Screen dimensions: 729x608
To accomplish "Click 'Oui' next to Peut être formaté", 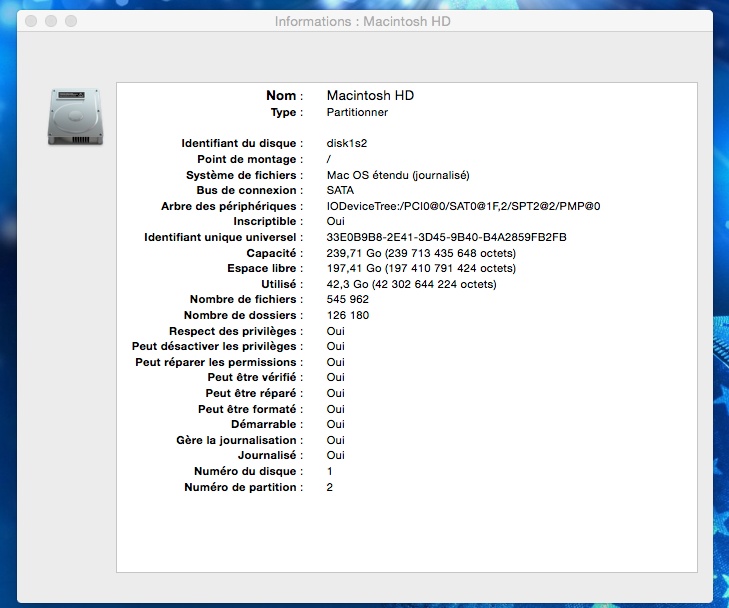I will click(336, 409).
